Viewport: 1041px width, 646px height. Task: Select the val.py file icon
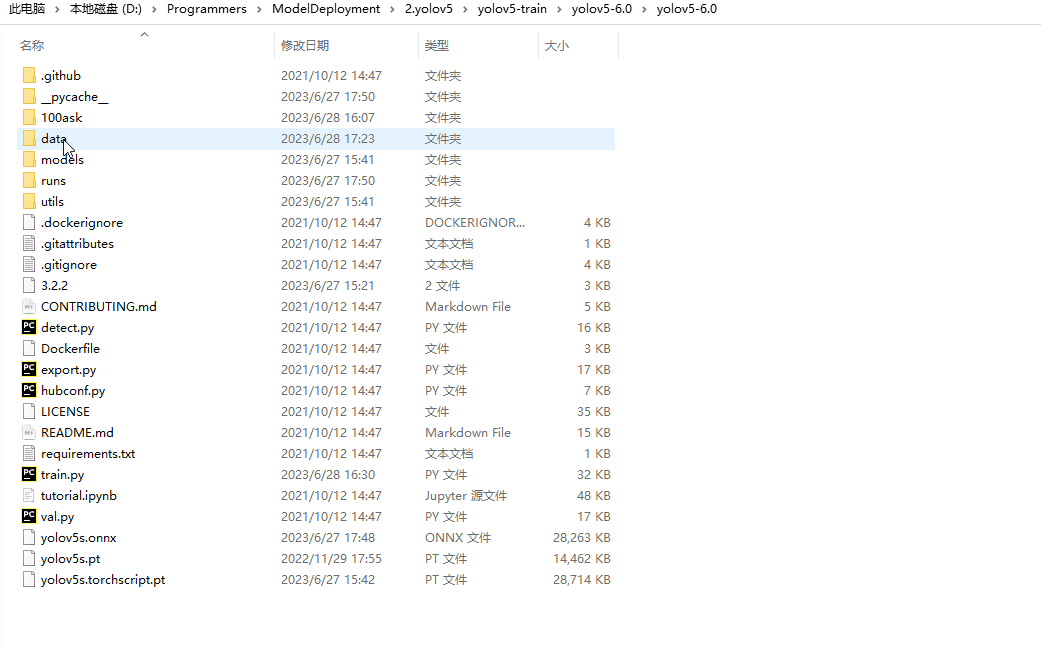tap(30, 516)
